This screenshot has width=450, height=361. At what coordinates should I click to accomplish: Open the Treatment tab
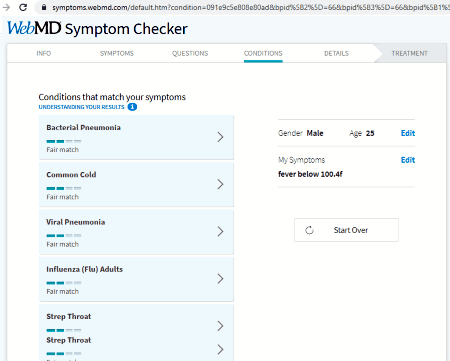click(409, 53)
